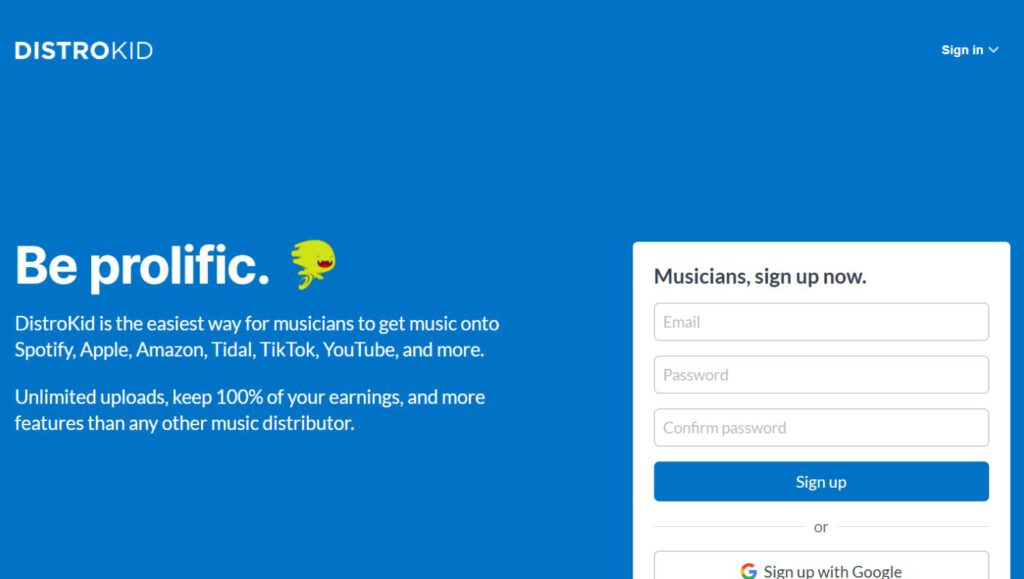Click the 'Sign in' text label
1024x579 pixels.
click(962, 50)
